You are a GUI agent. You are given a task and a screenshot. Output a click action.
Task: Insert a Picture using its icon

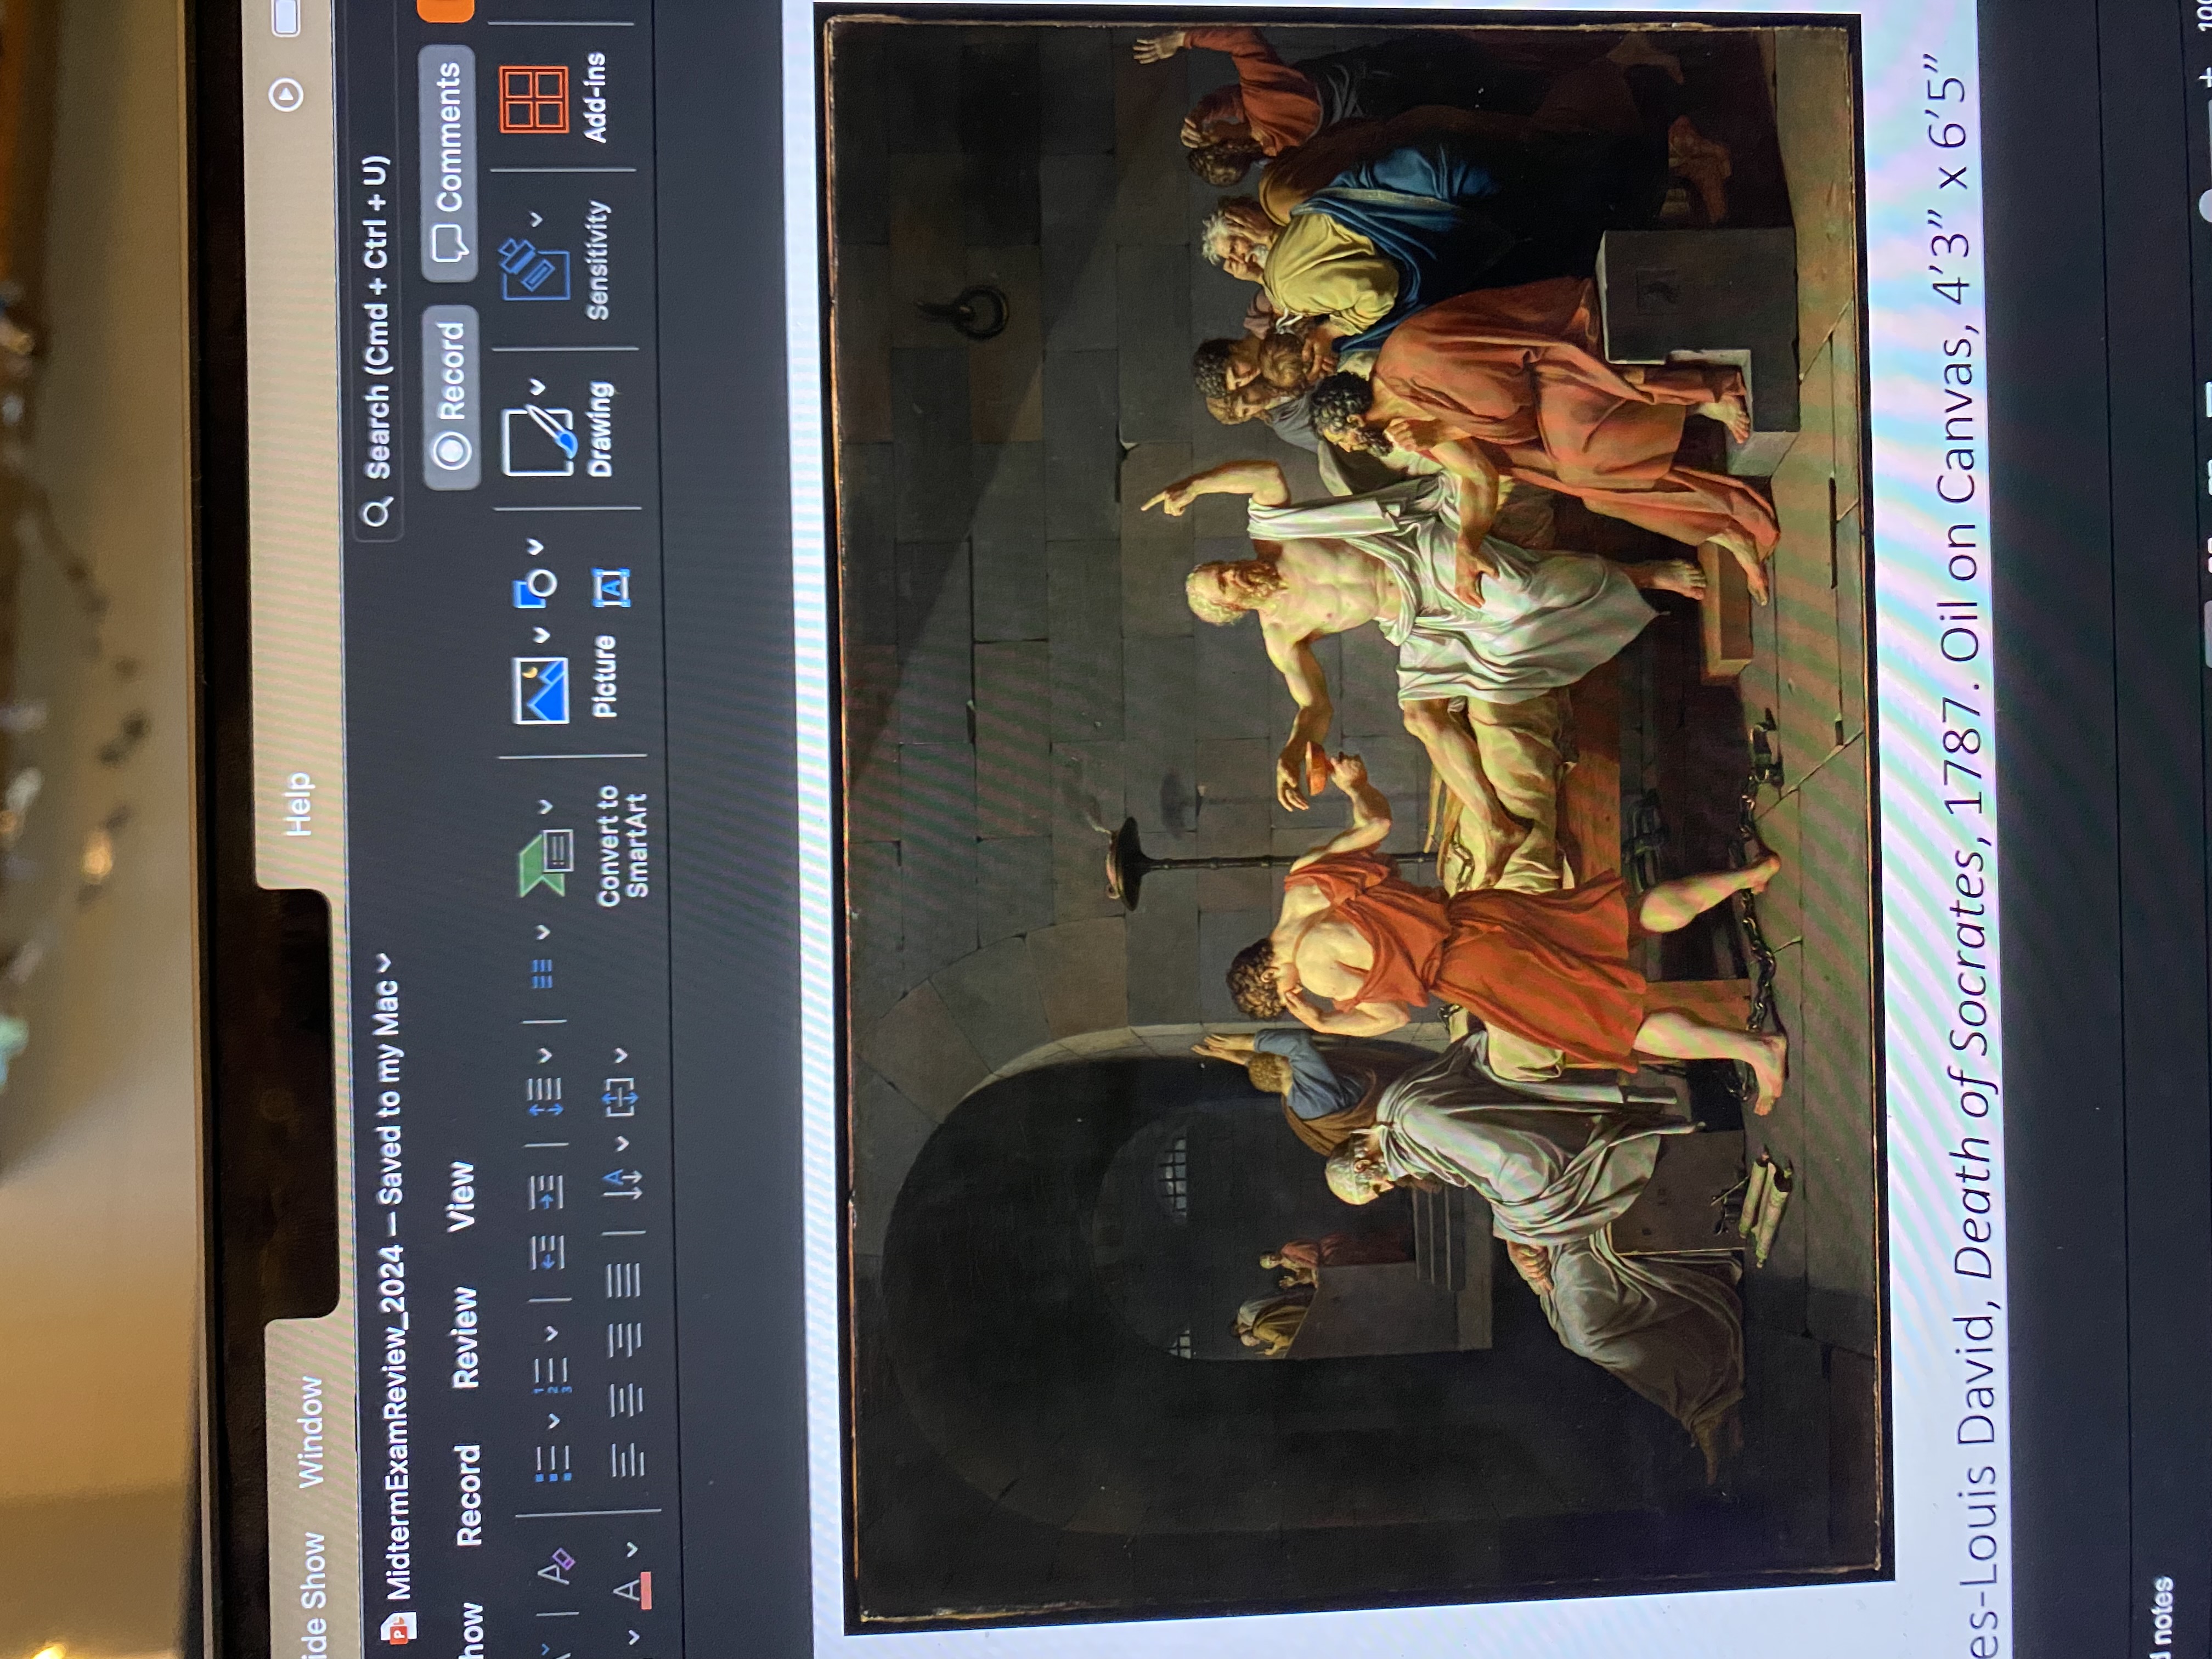[x=541, y=690]
